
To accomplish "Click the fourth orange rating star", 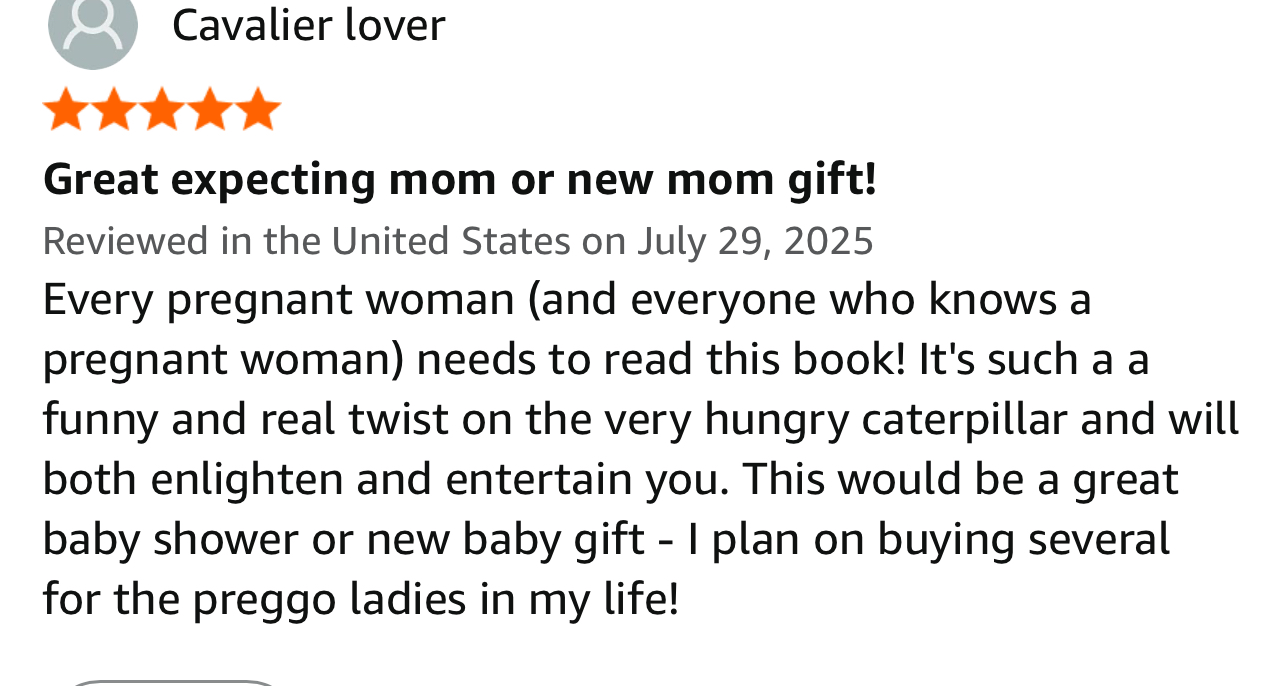I will coord(210,109).
